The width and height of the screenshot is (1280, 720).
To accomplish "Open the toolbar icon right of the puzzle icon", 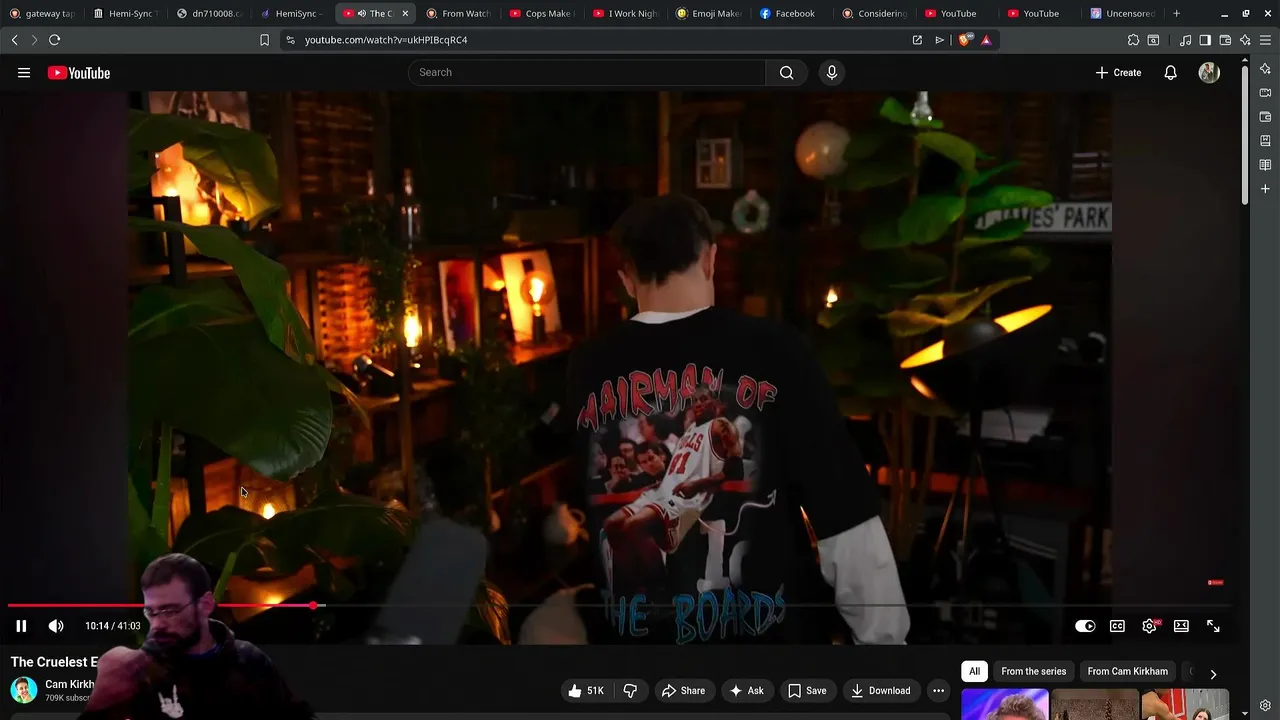I will click(1153, 40).
